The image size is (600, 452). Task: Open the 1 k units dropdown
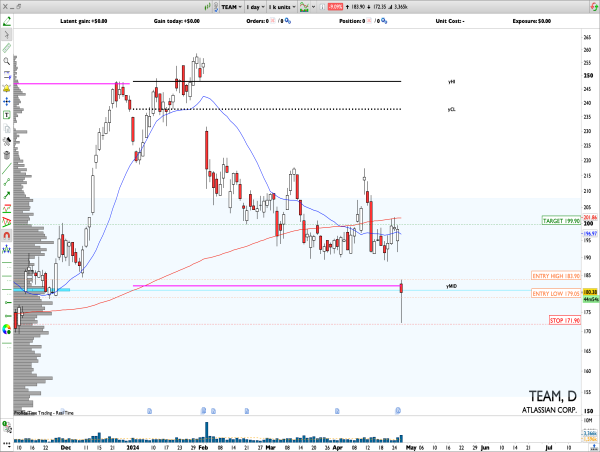point(282,7)
